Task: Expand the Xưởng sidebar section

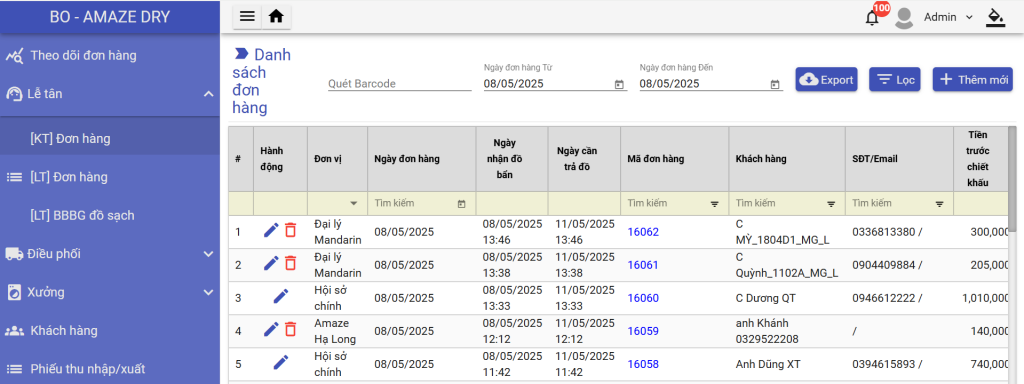Action: 209,292
